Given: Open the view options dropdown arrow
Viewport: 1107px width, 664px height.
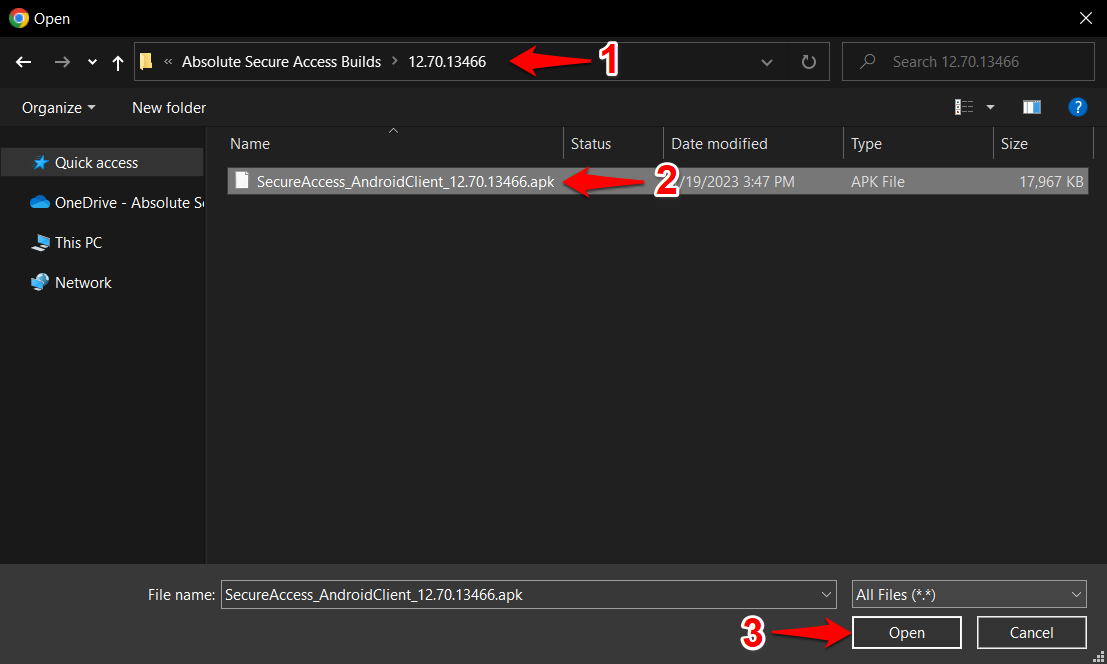Looking at the screenshot, I should click(x=991, y=107).
